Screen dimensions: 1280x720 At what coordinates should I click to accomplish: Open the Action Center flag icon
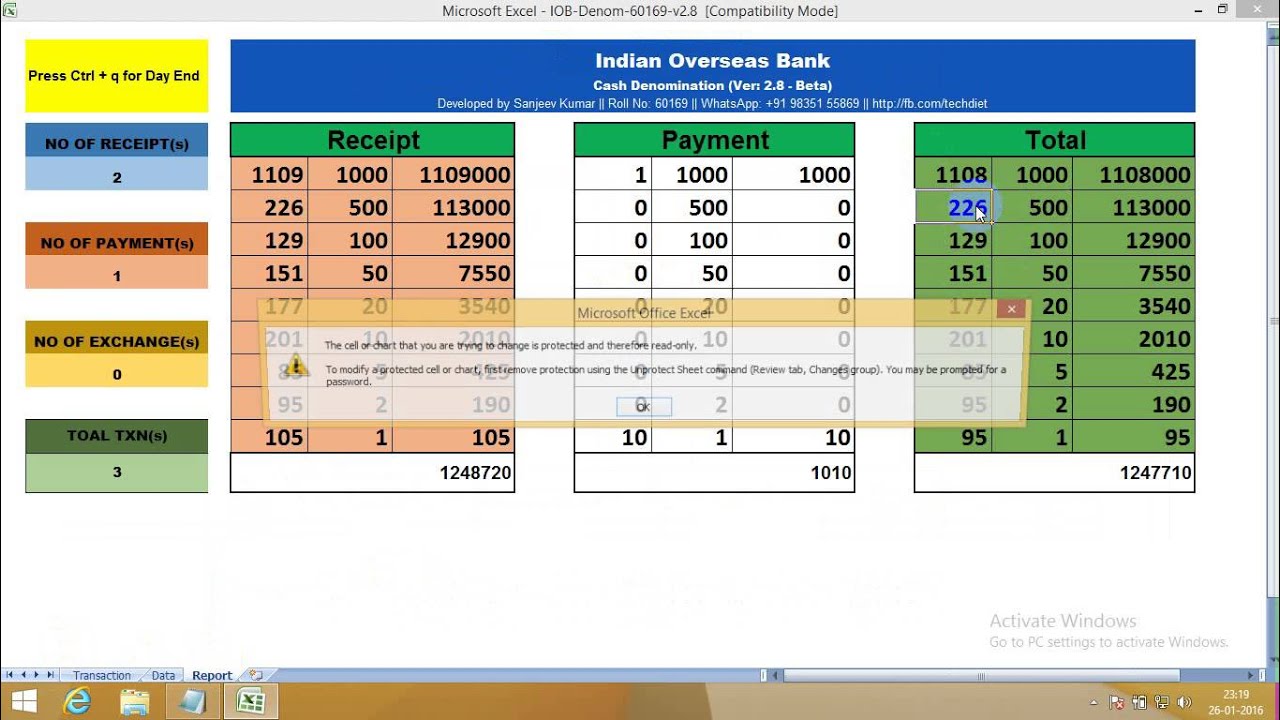[1117, 702]
